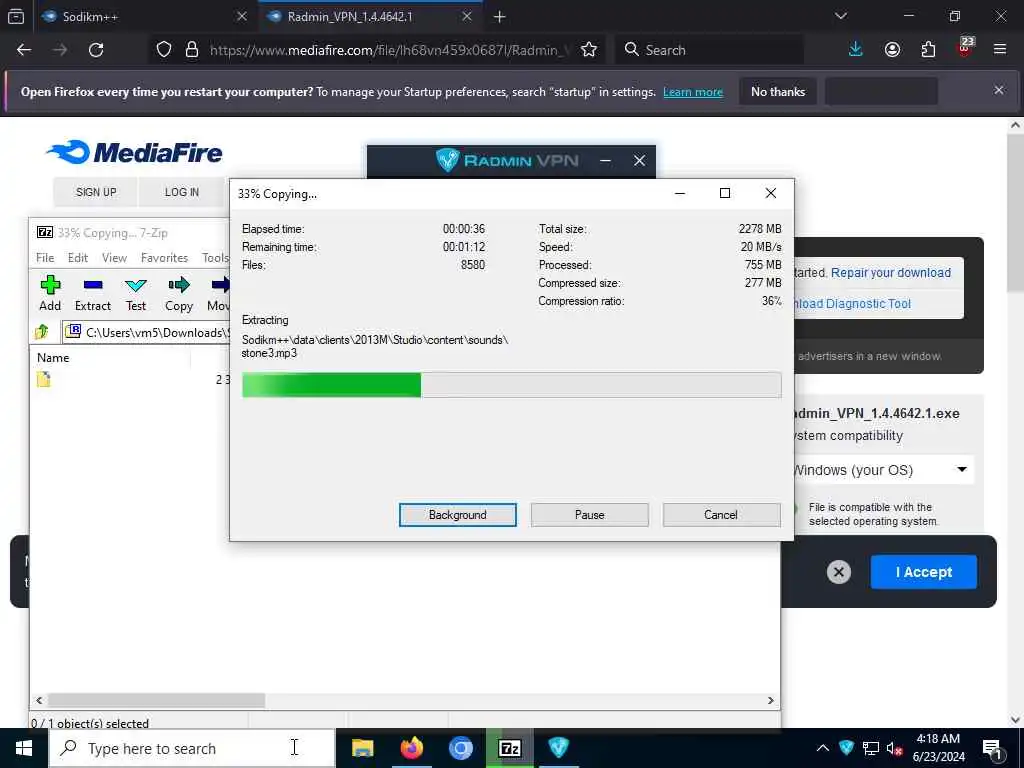
Task: Click Radmin VPN system tray icon
Action: [x=846, y=748]
